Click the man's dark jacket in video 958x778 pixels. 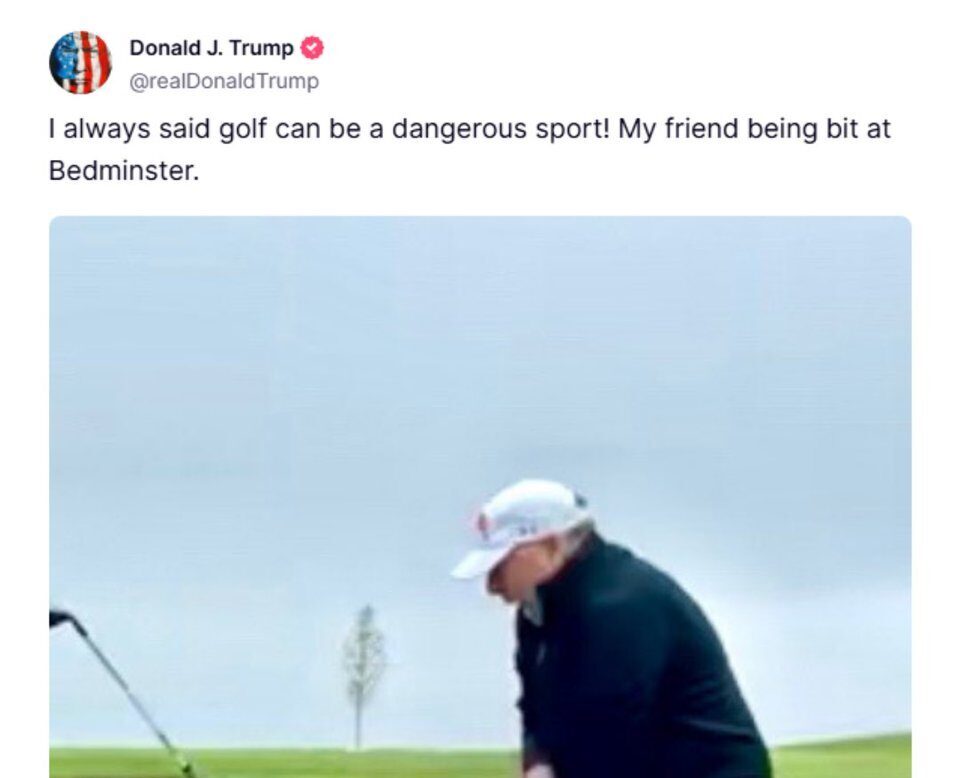coord(639,663)
